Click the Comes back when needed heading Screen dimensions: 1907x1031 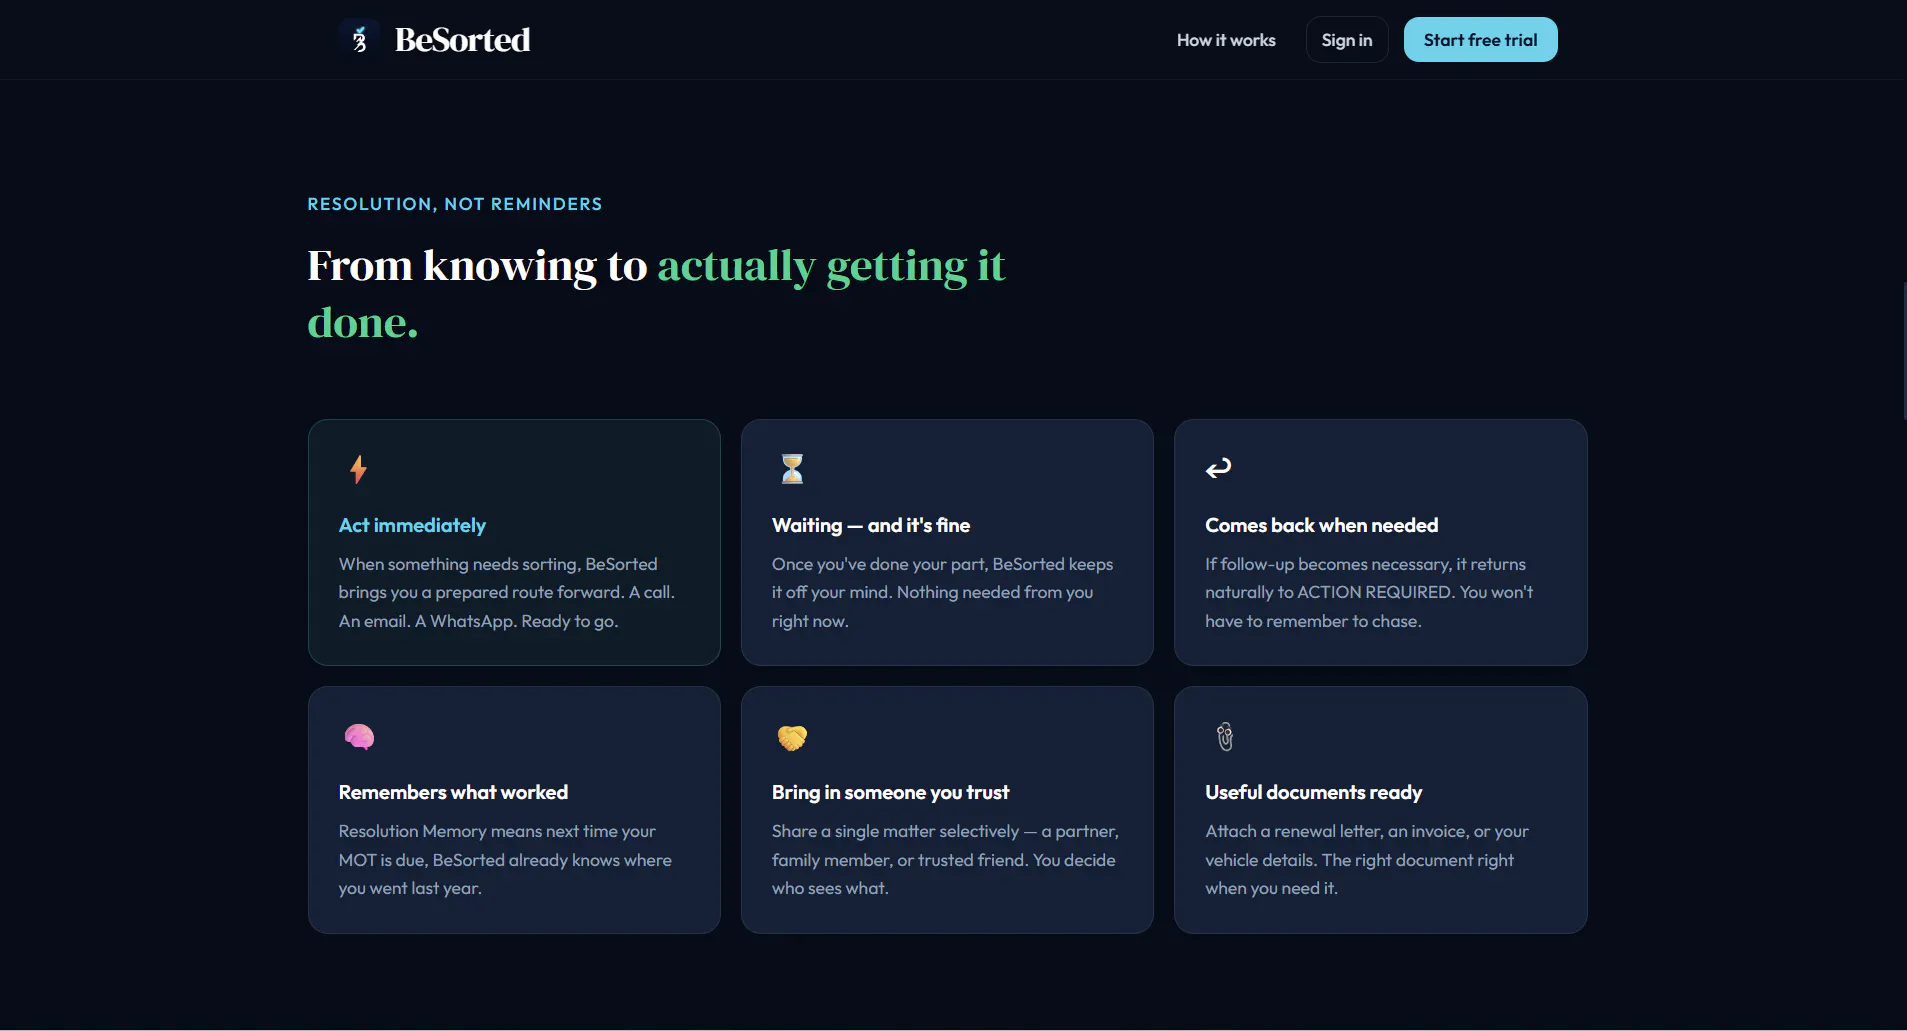[x=1322, y=526]
